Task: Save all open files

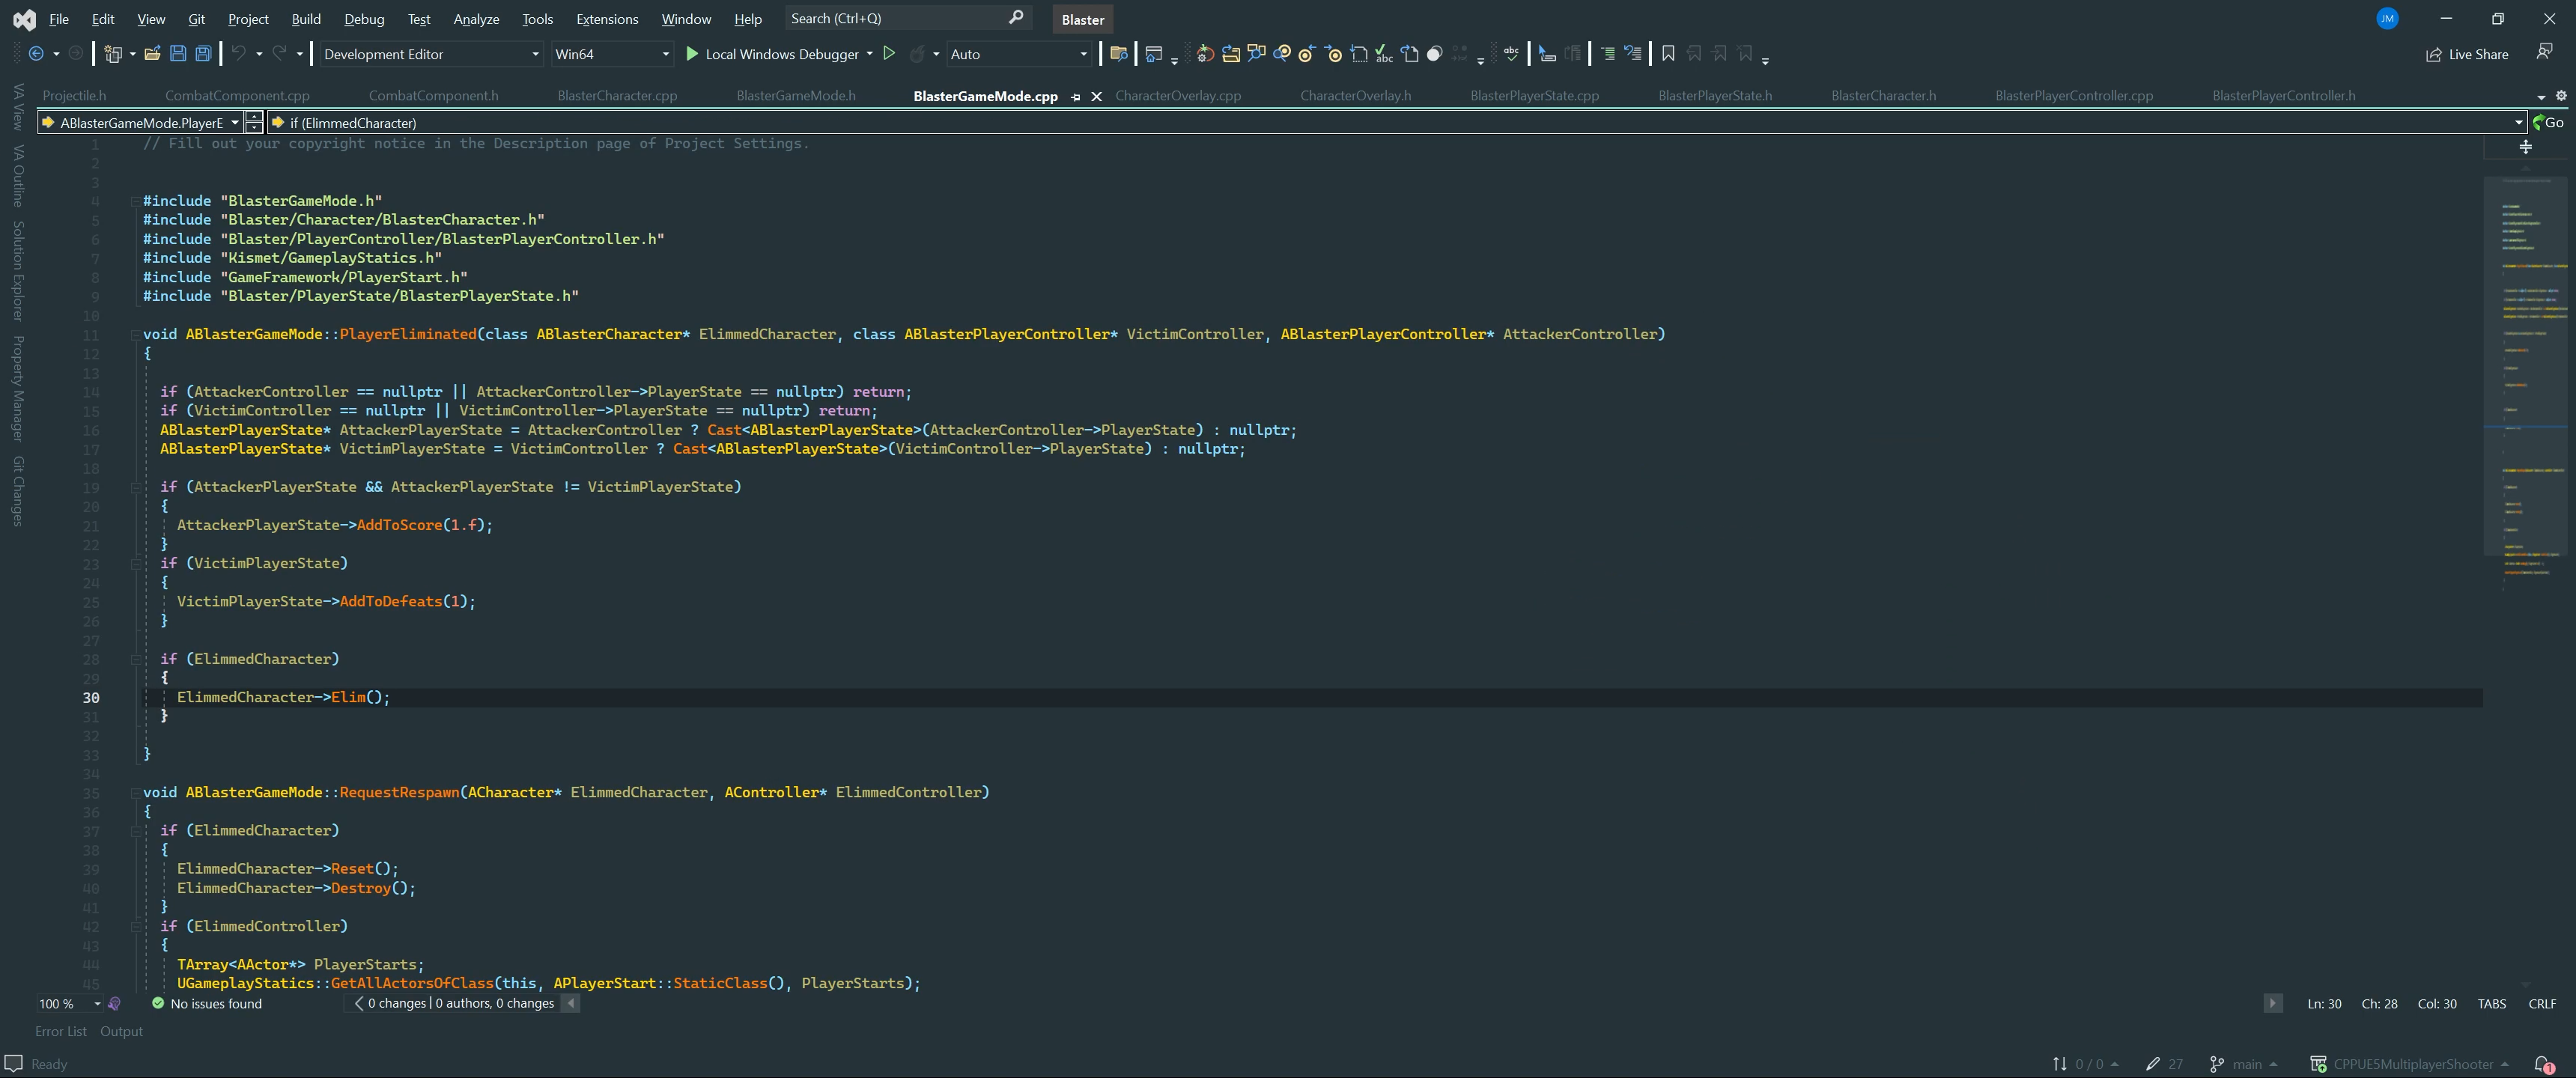Action: click(x=204, y=54)
